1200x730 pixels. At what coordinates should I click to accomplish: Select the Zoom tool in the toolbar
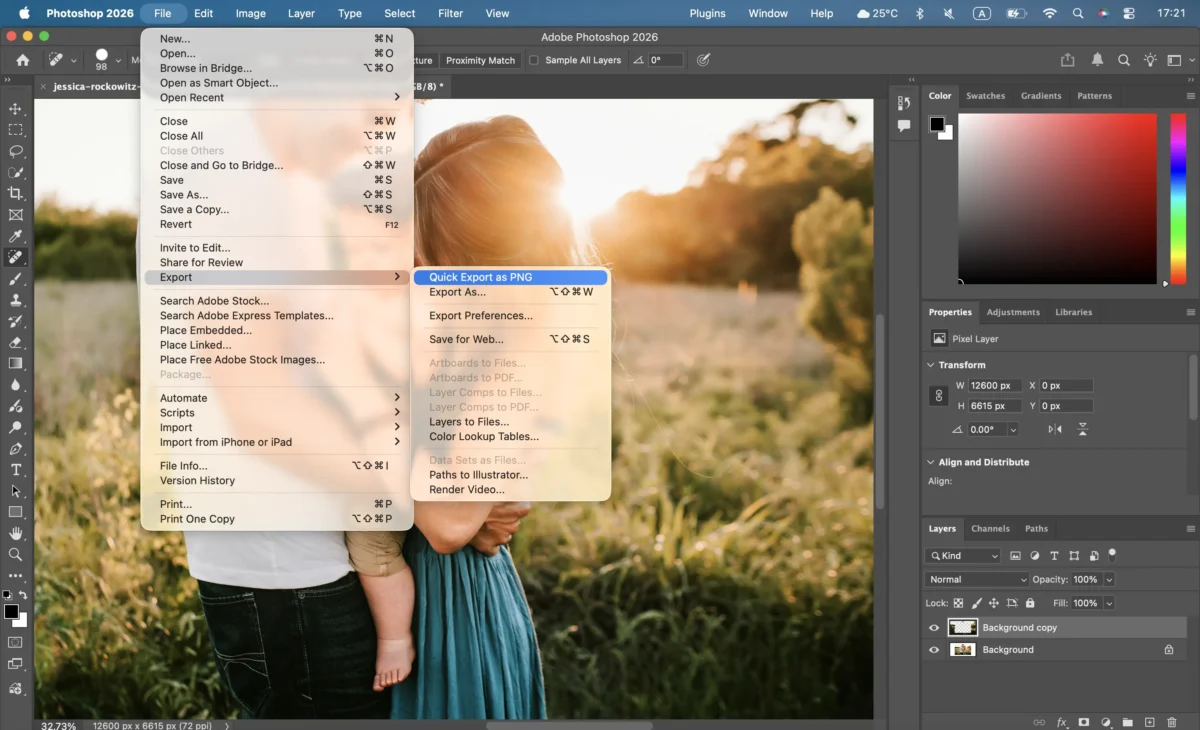click(x=15, y=554)
